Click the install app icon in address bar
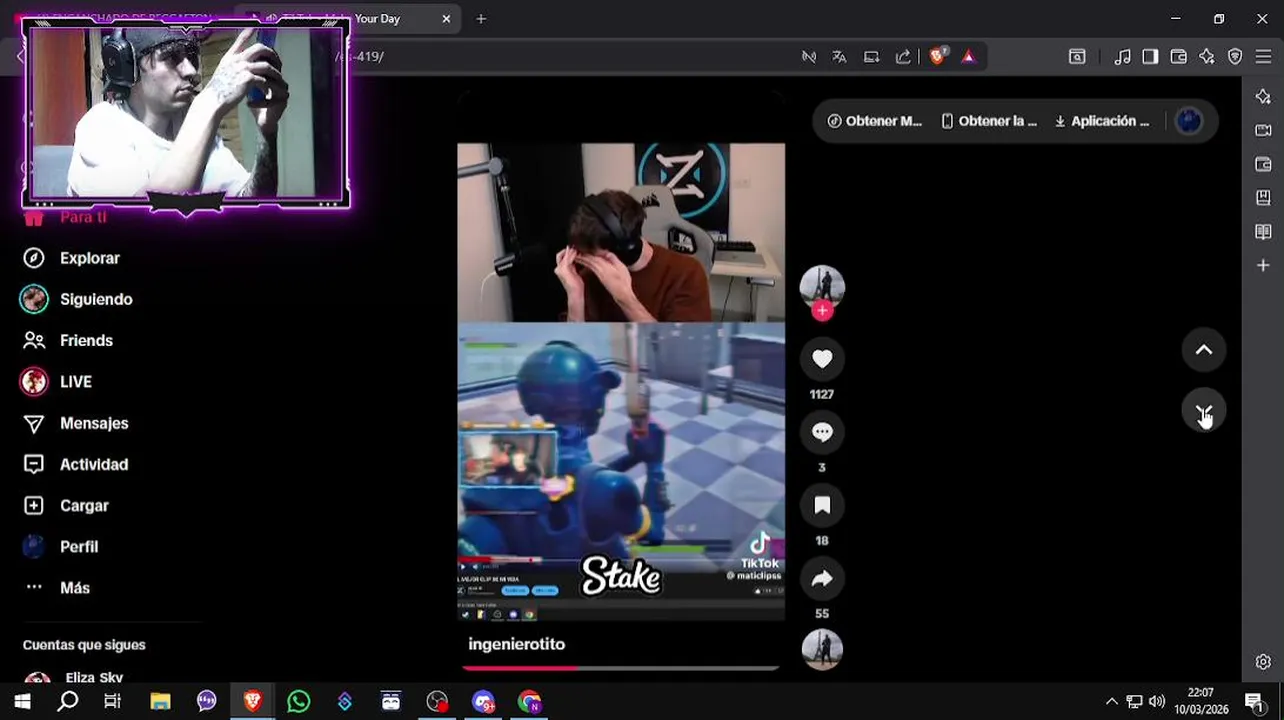This screenshot has width=1284, height=720. pyautogui.click(x=871, y=57)
